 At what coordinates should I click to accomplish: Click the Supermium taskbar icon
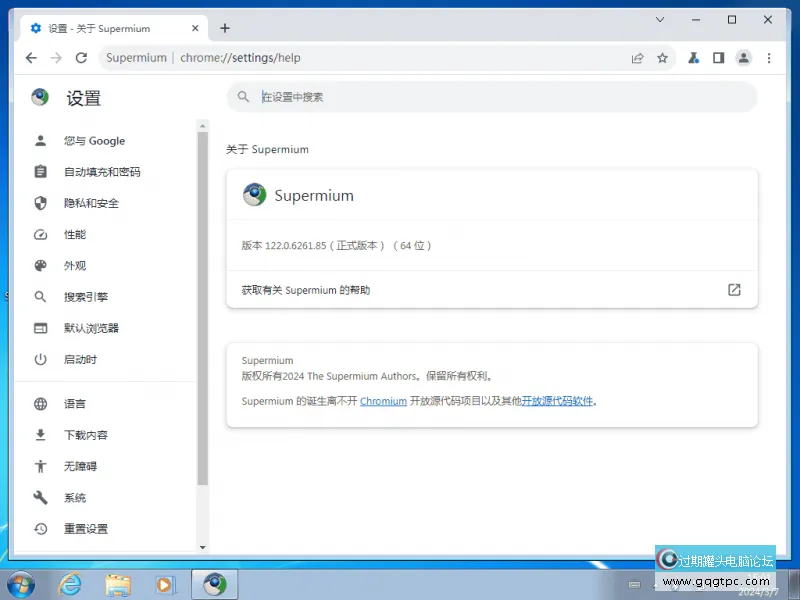pos(214,584)
